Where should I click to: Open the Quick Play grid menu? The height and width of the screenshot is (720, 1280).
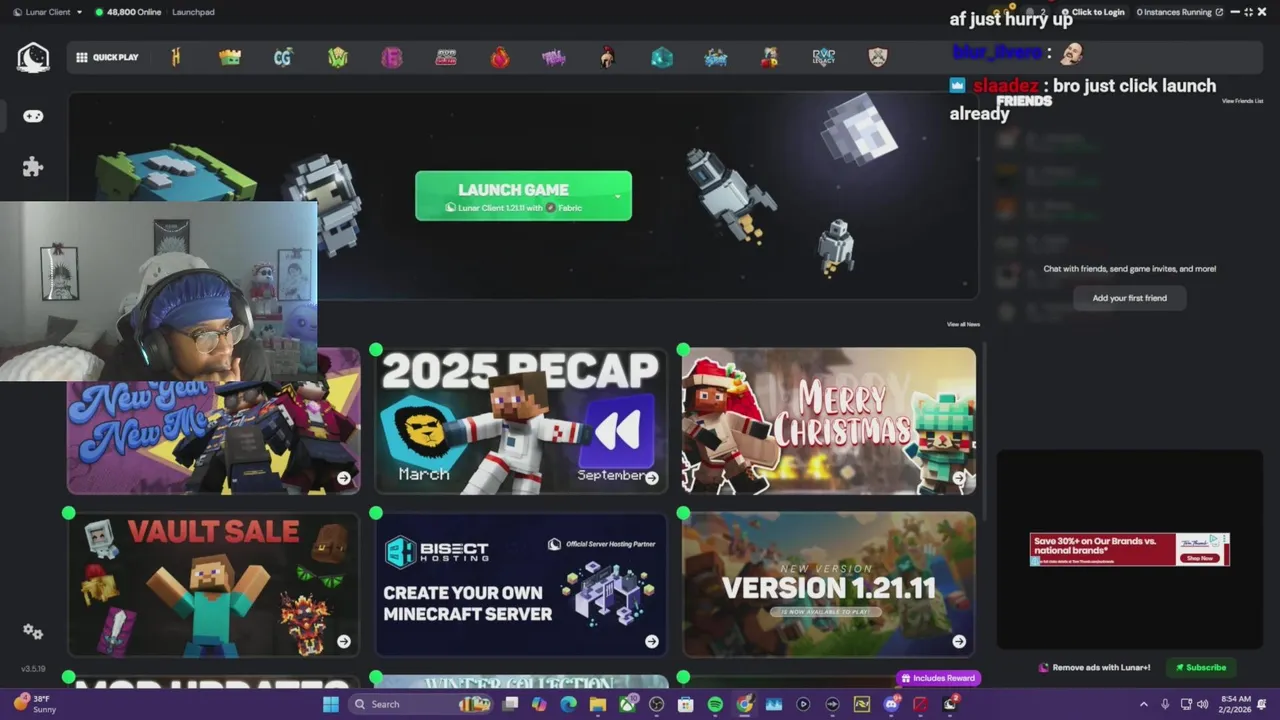pos(108,57)
